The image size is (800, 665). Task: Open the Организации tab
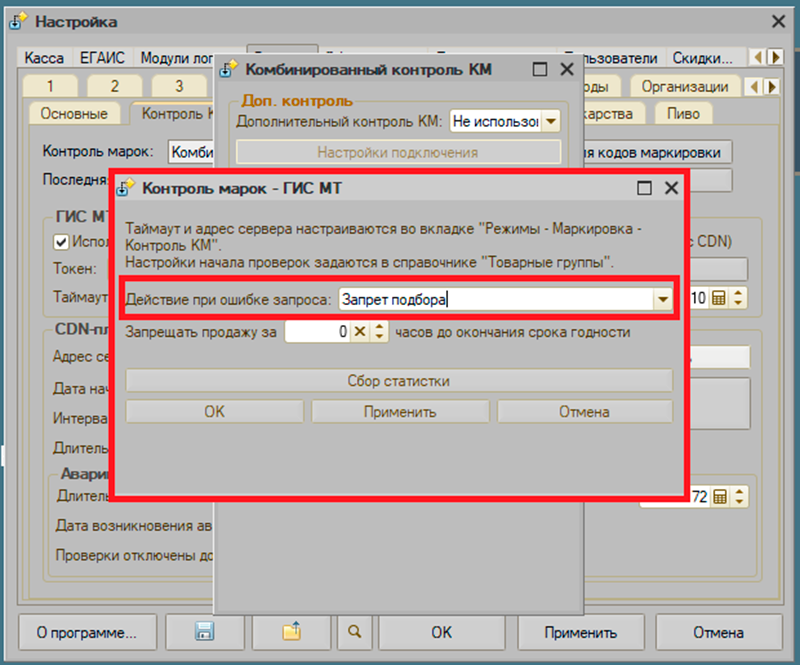click(685, 86)
